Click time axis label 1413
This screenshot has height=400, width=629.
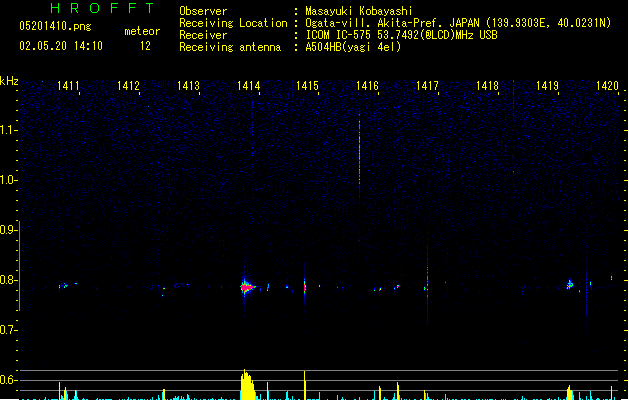(x=188, y=86)
